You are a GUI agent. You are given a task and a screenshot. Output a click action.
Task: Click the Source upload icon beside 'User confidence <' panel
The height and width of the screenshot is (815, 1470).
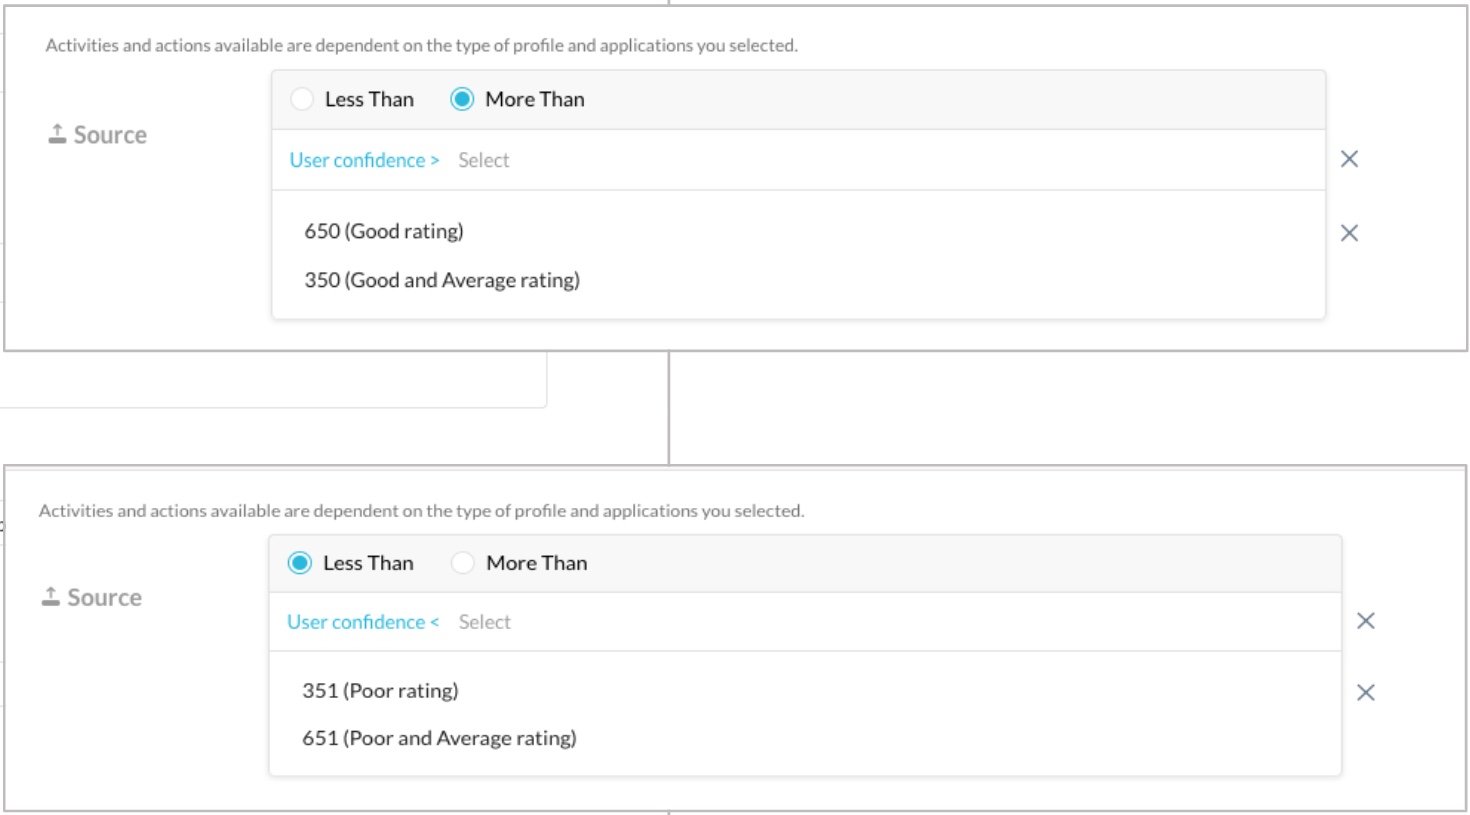[x=51, y=596]
